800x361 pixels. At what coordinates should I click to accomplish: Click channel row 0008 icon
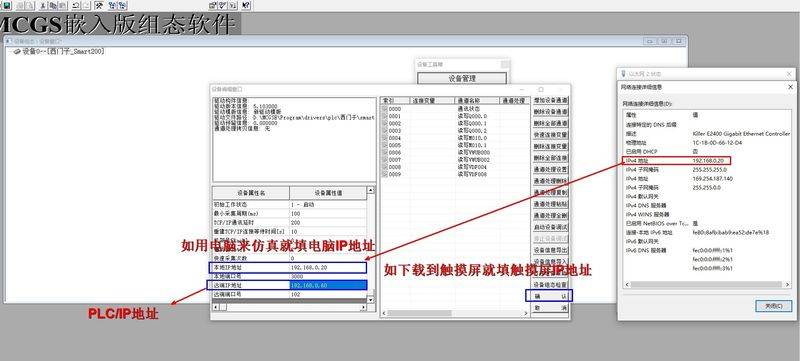coord(385,167)
